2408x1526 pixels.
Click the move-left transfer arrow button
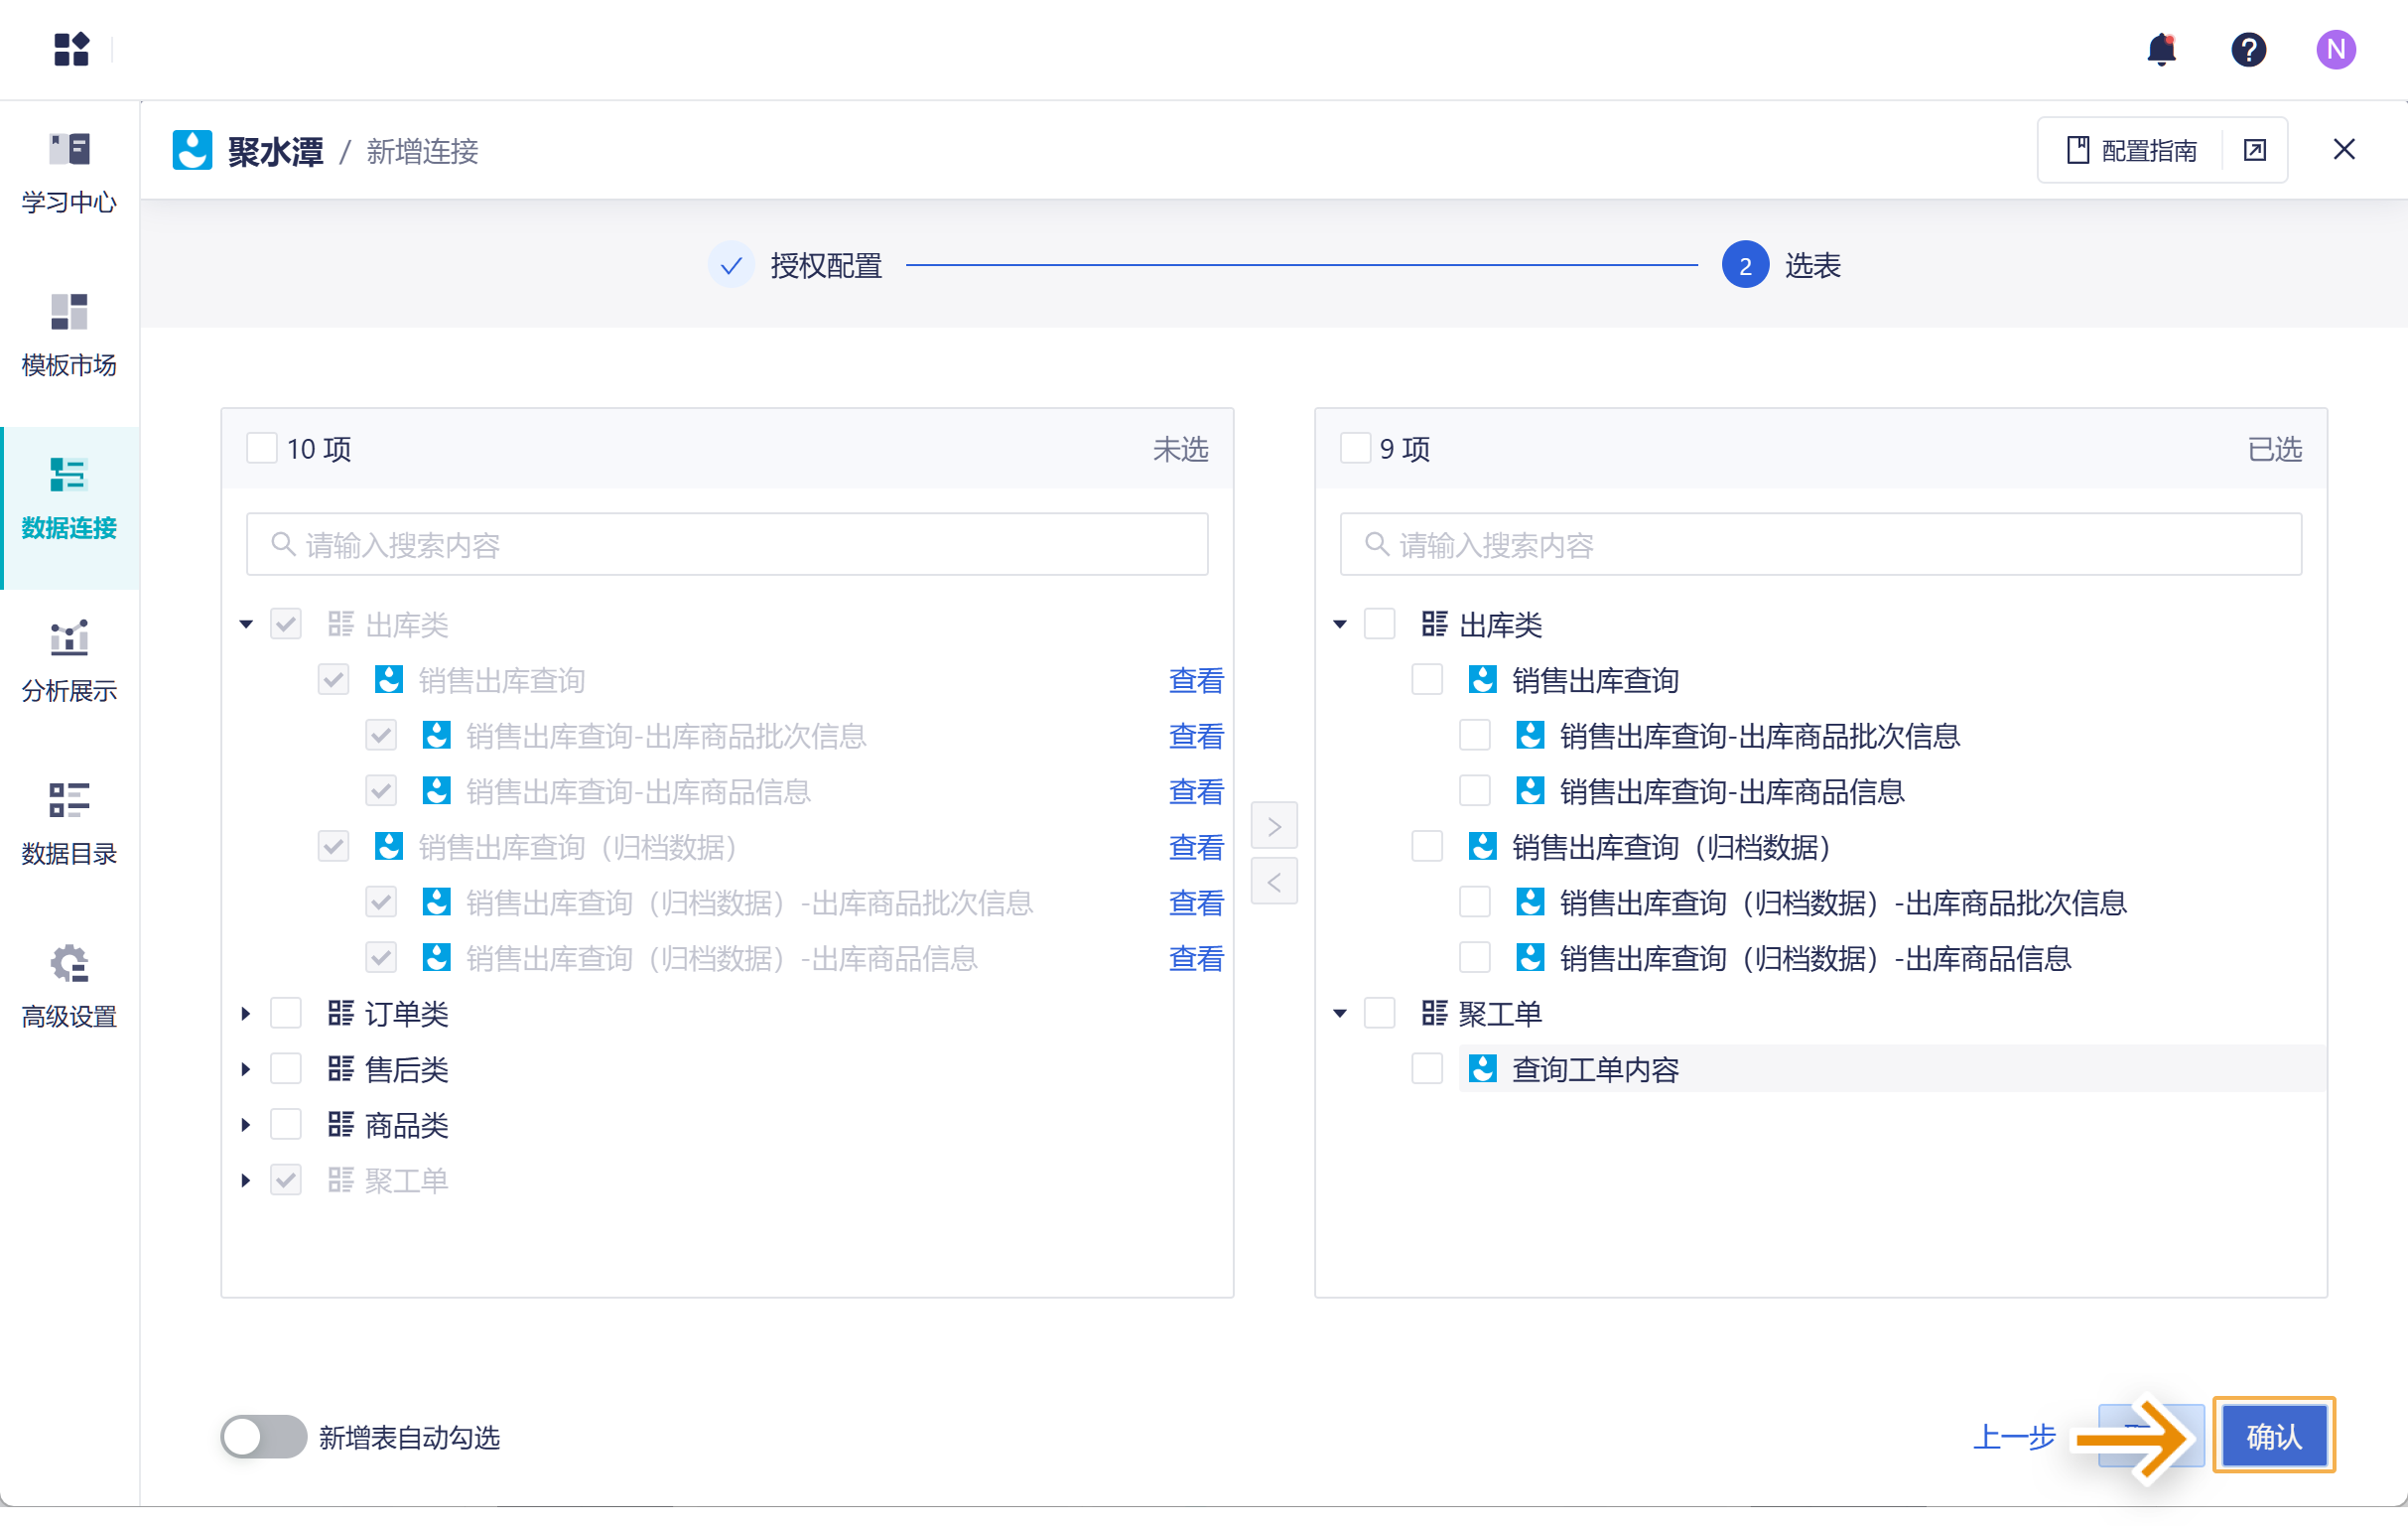point(1273,882)
